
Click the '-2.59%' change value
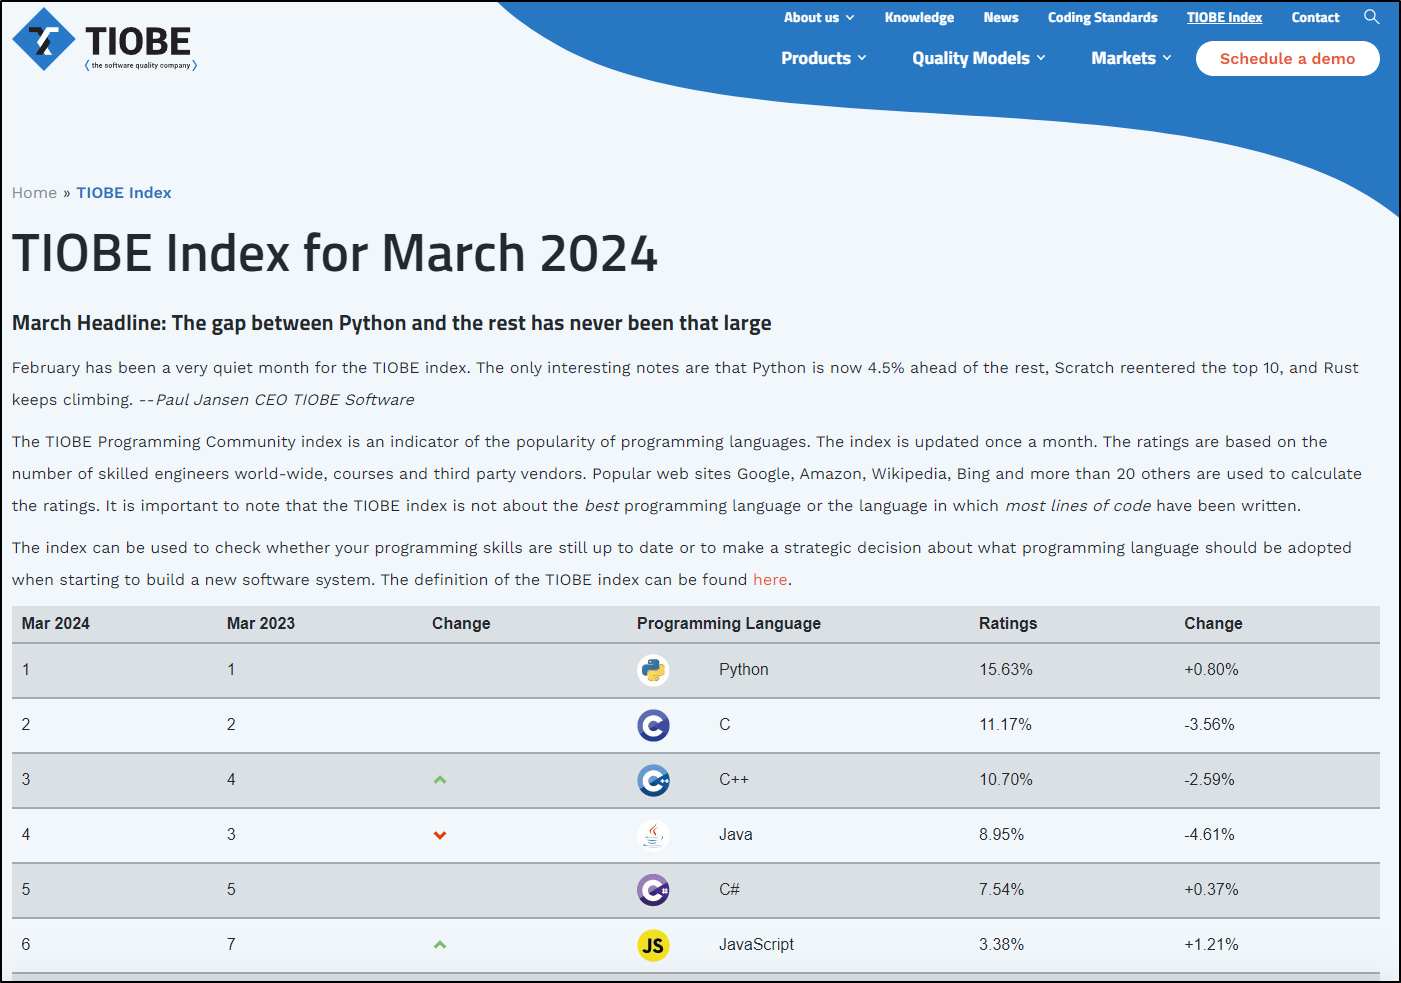(1209, 779)
